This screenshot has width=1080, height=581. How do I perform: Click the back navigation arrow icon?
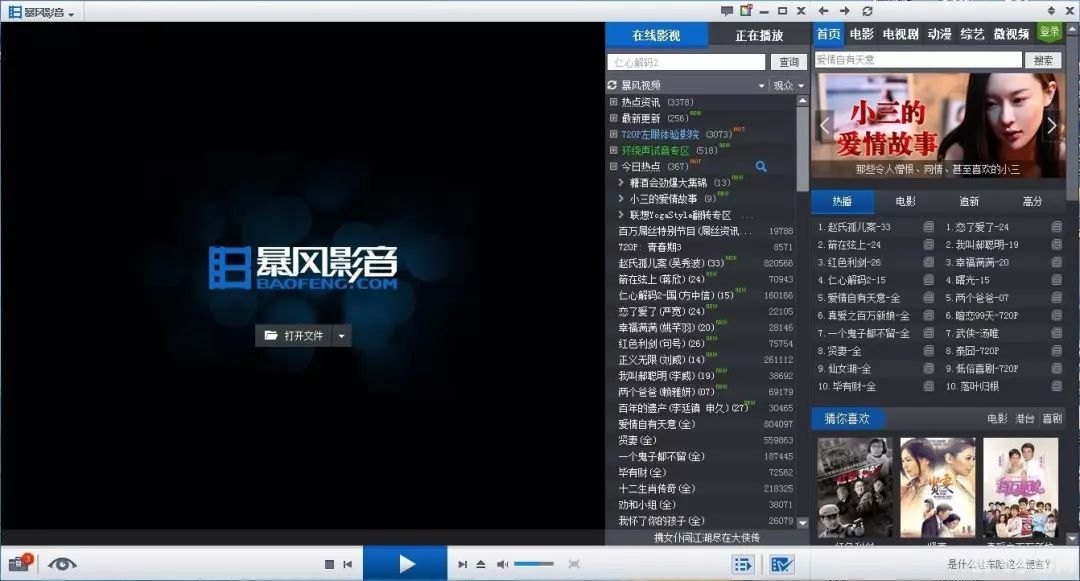[823, 11]
